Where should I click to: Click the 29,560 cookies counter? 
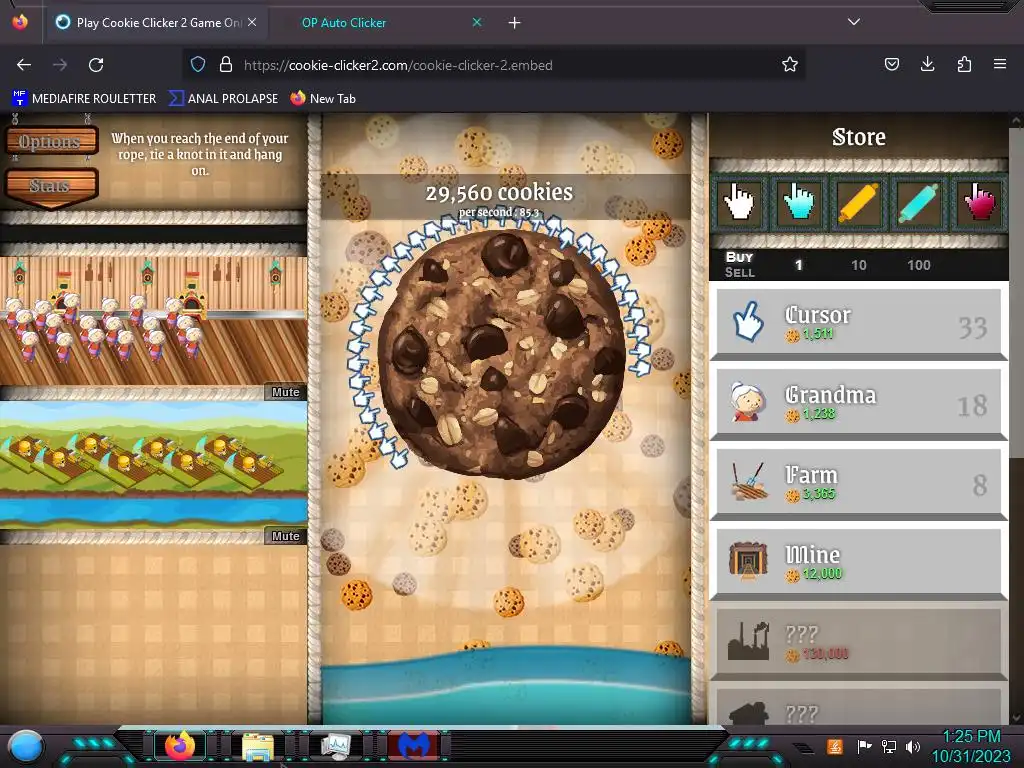coord(500,193)
